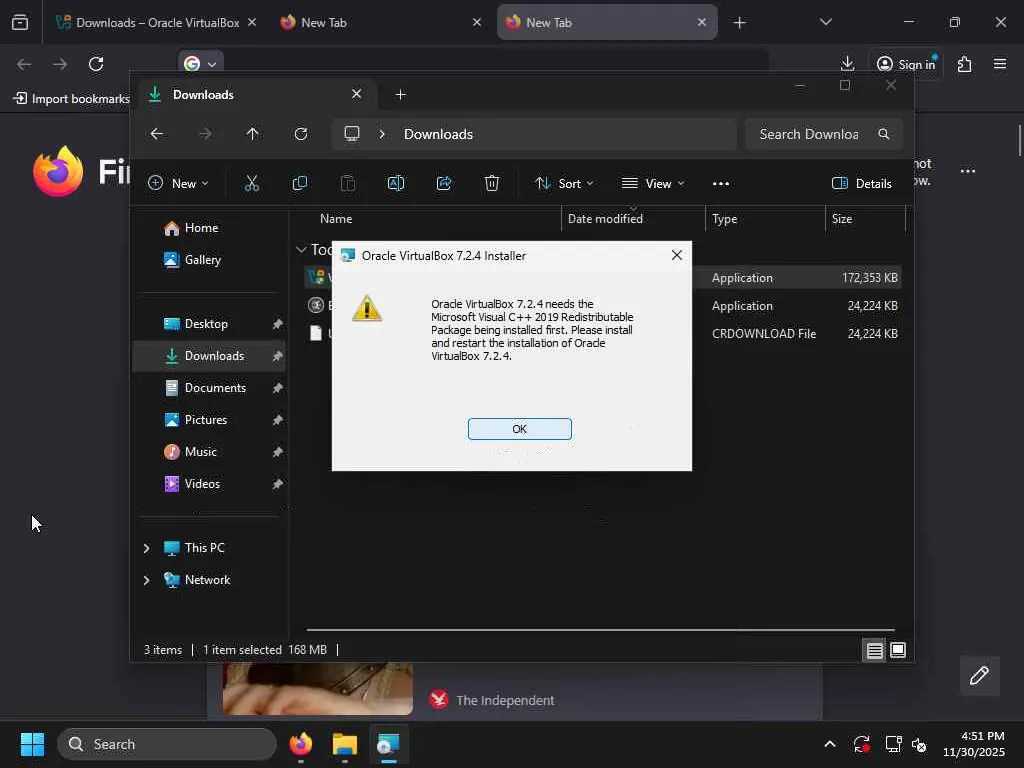Image resolution: width=1024 pixels, height=768 pixels.
Task: Select the CRDOWNLOAD File row
Action: [x=603, y=334]
